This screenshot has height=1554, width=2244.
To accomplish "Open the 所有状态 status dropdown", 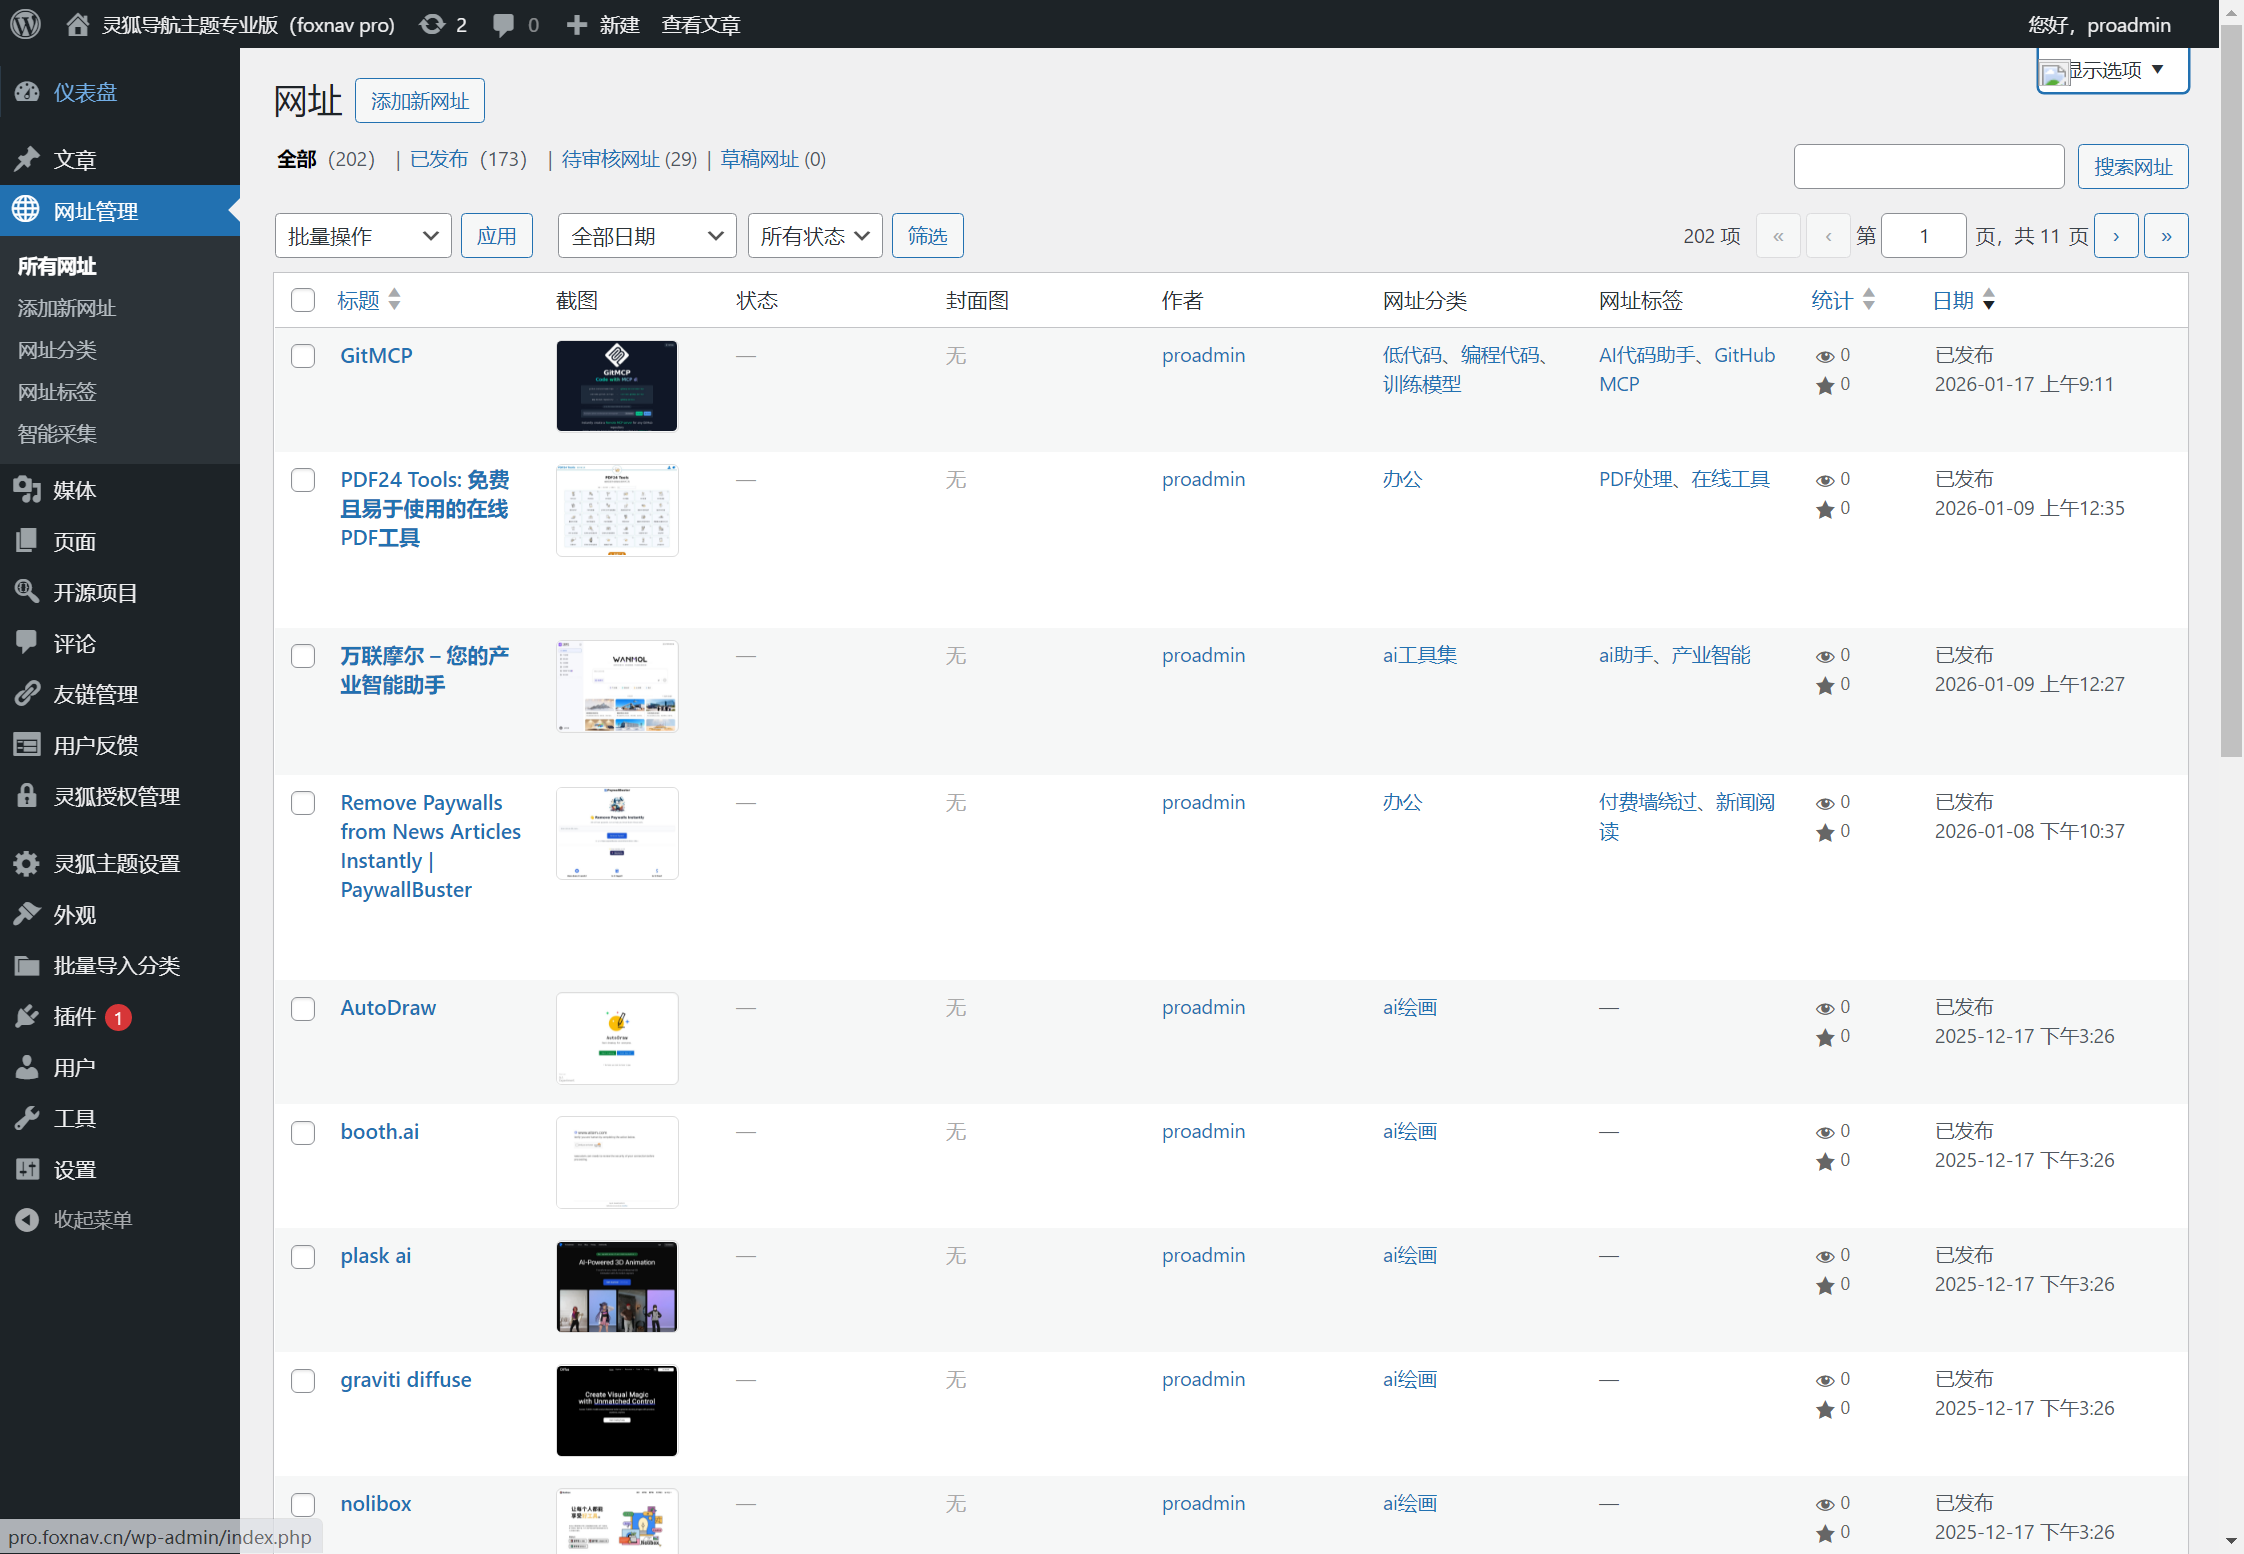I will coord(814,236).
